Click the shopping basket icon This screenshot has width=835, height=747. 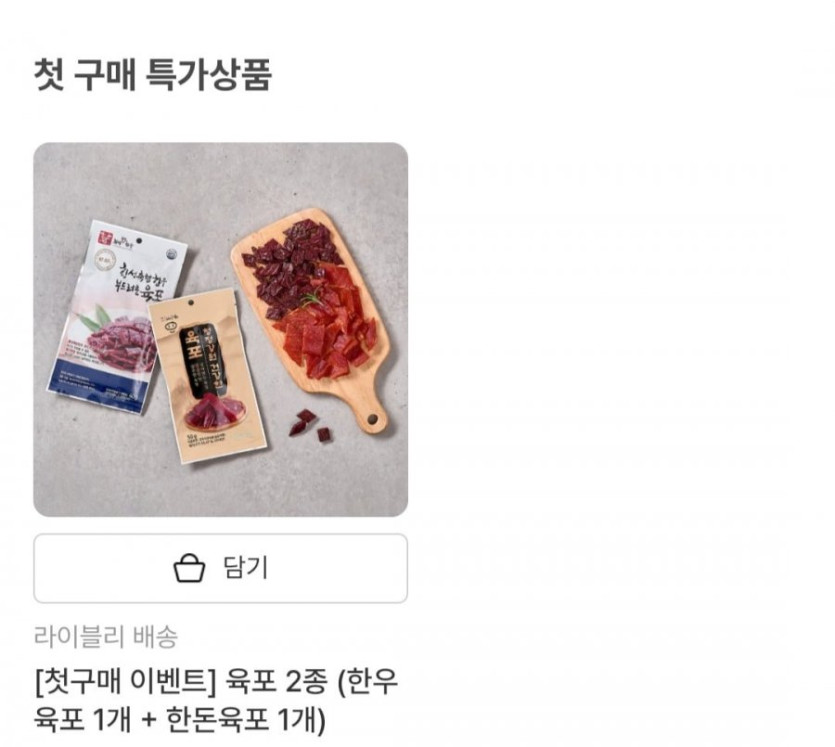(x=189, y=568)
